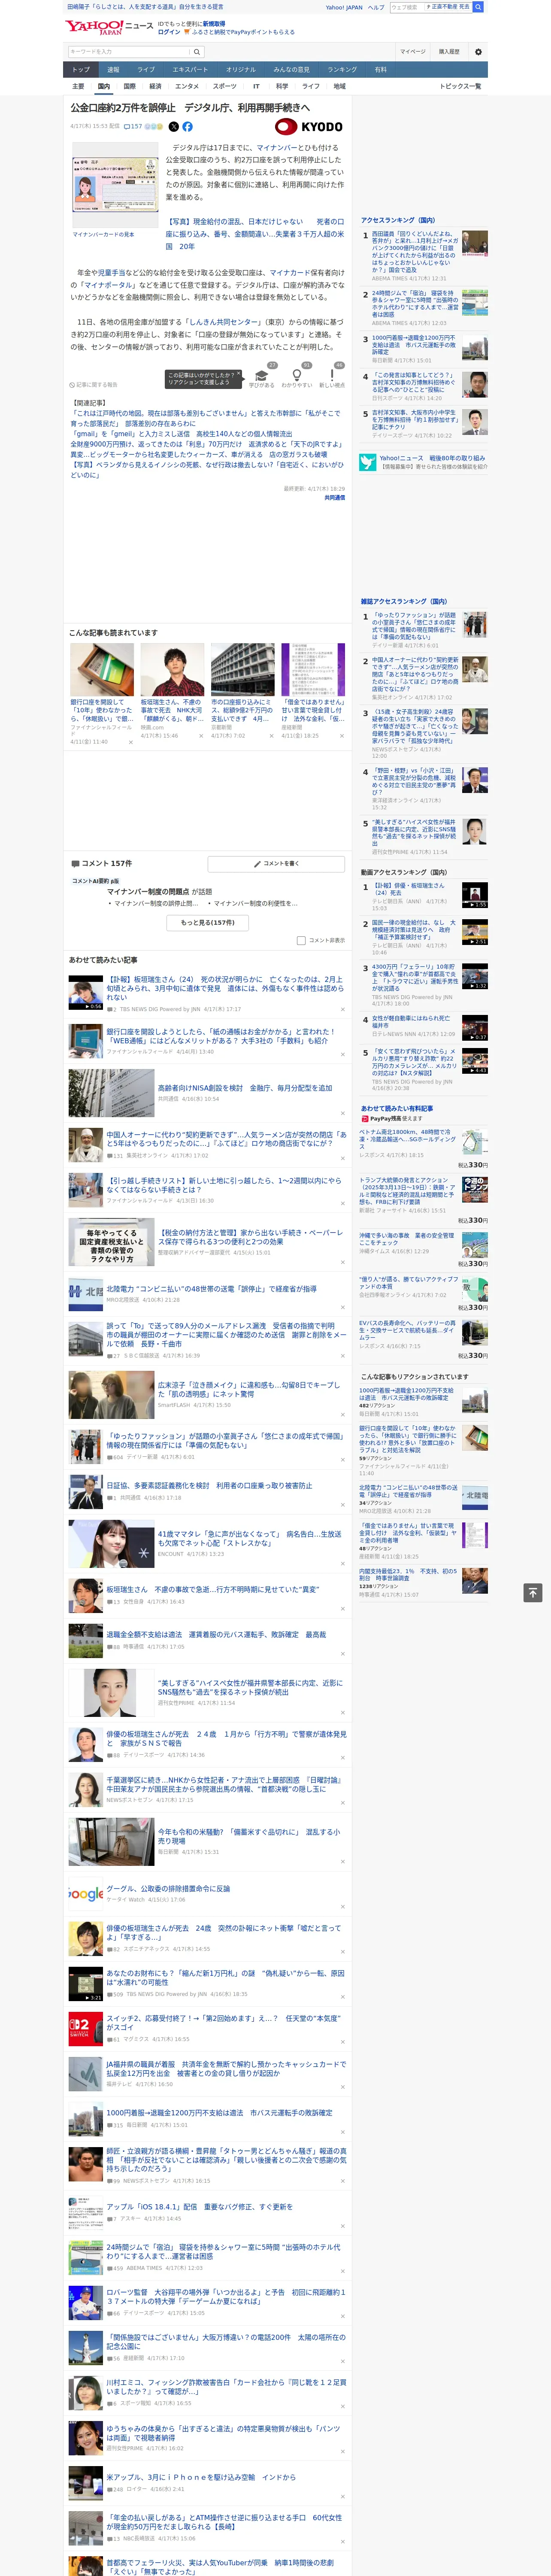Select the エキスパート tab
This screenshot has height=2576, width=551.
[x=190, y=70]
